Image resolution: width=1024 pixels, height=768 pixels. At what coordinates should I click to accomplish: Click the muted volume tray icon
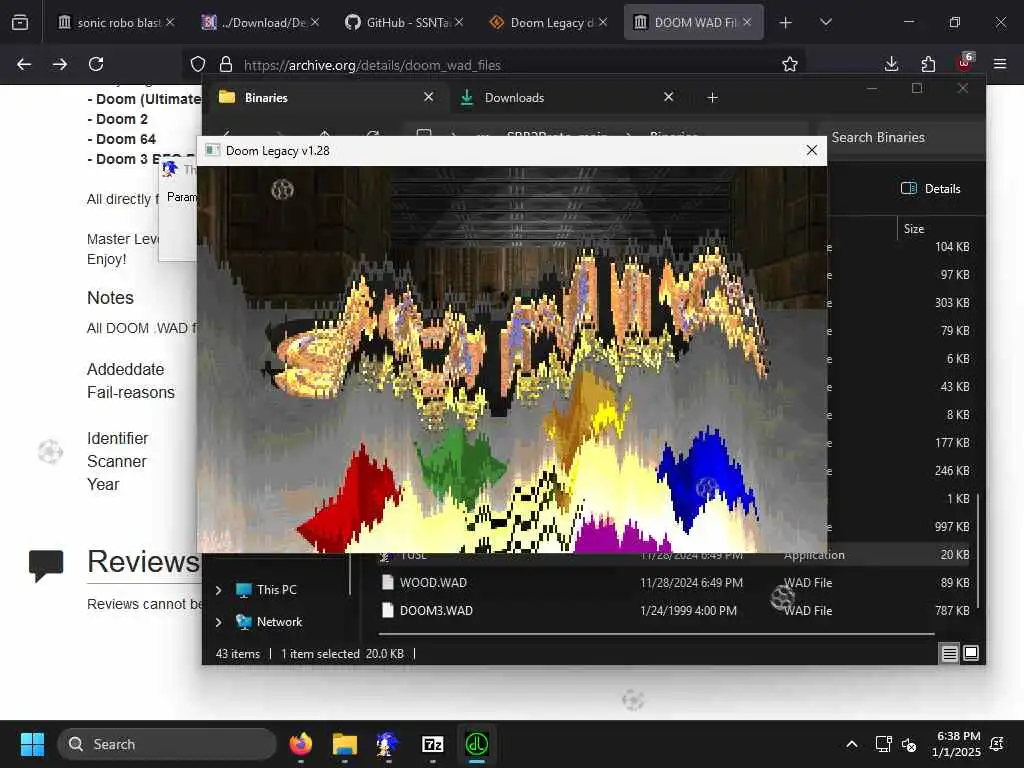908,744
